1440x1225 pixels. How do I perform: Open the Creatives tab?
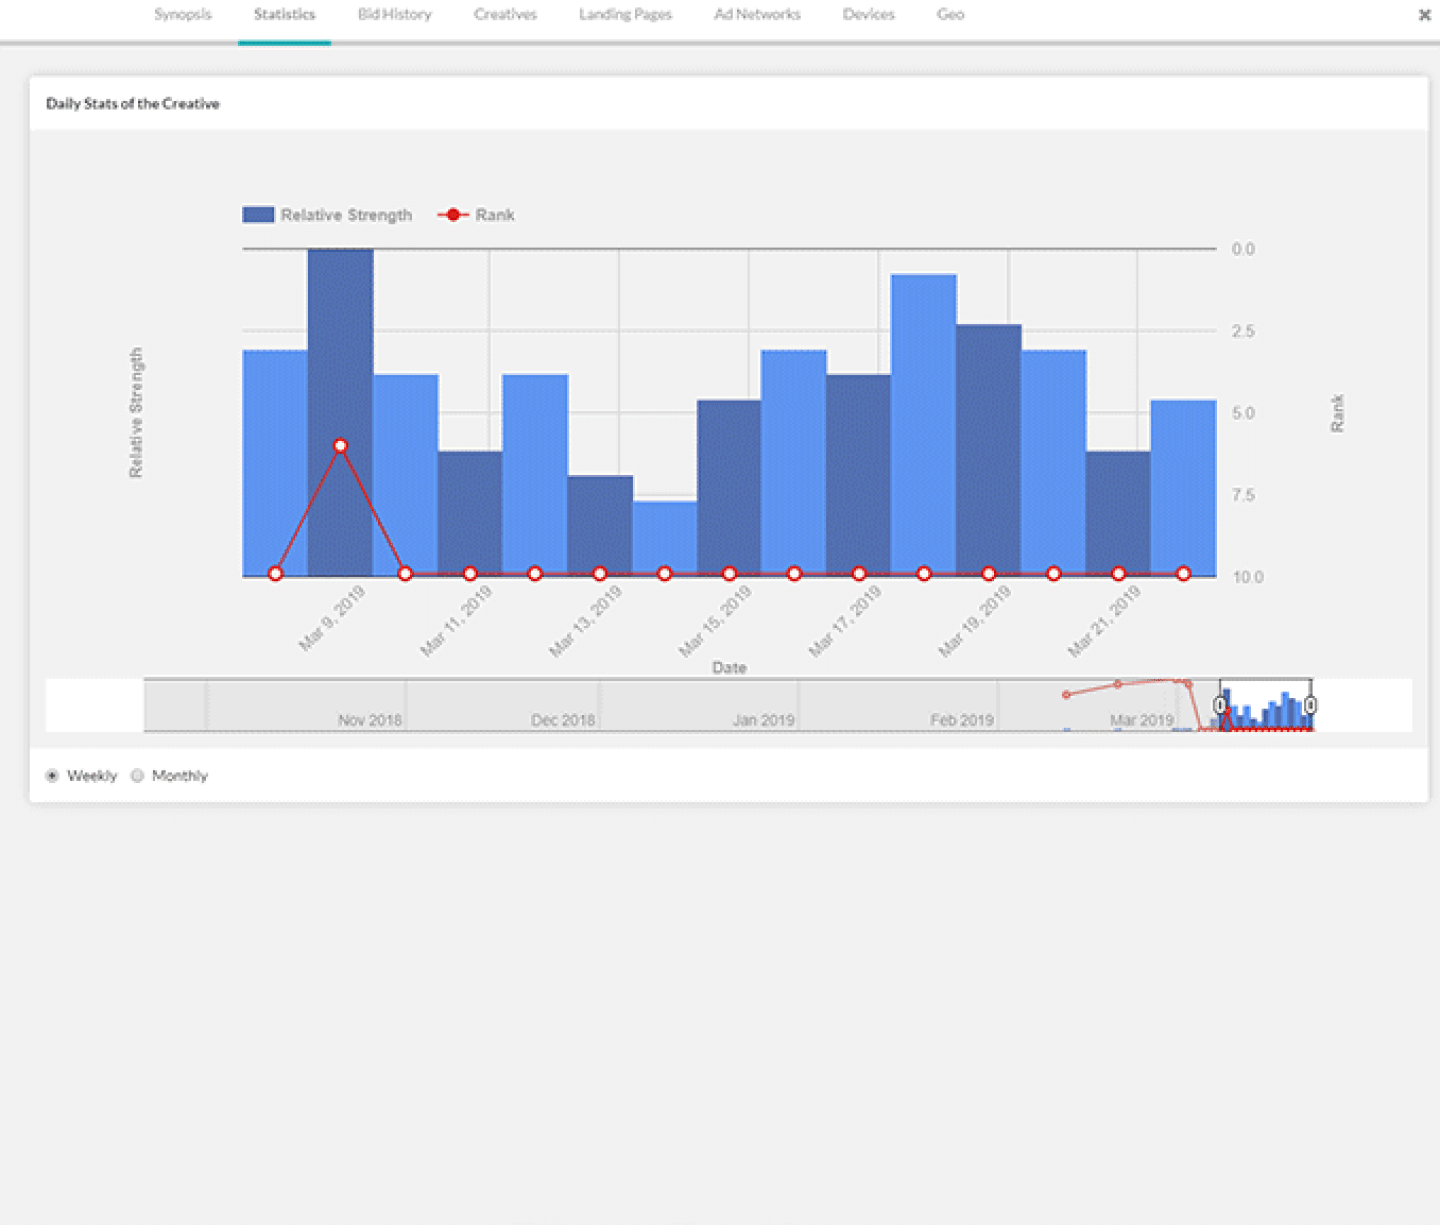coord(505,15)
